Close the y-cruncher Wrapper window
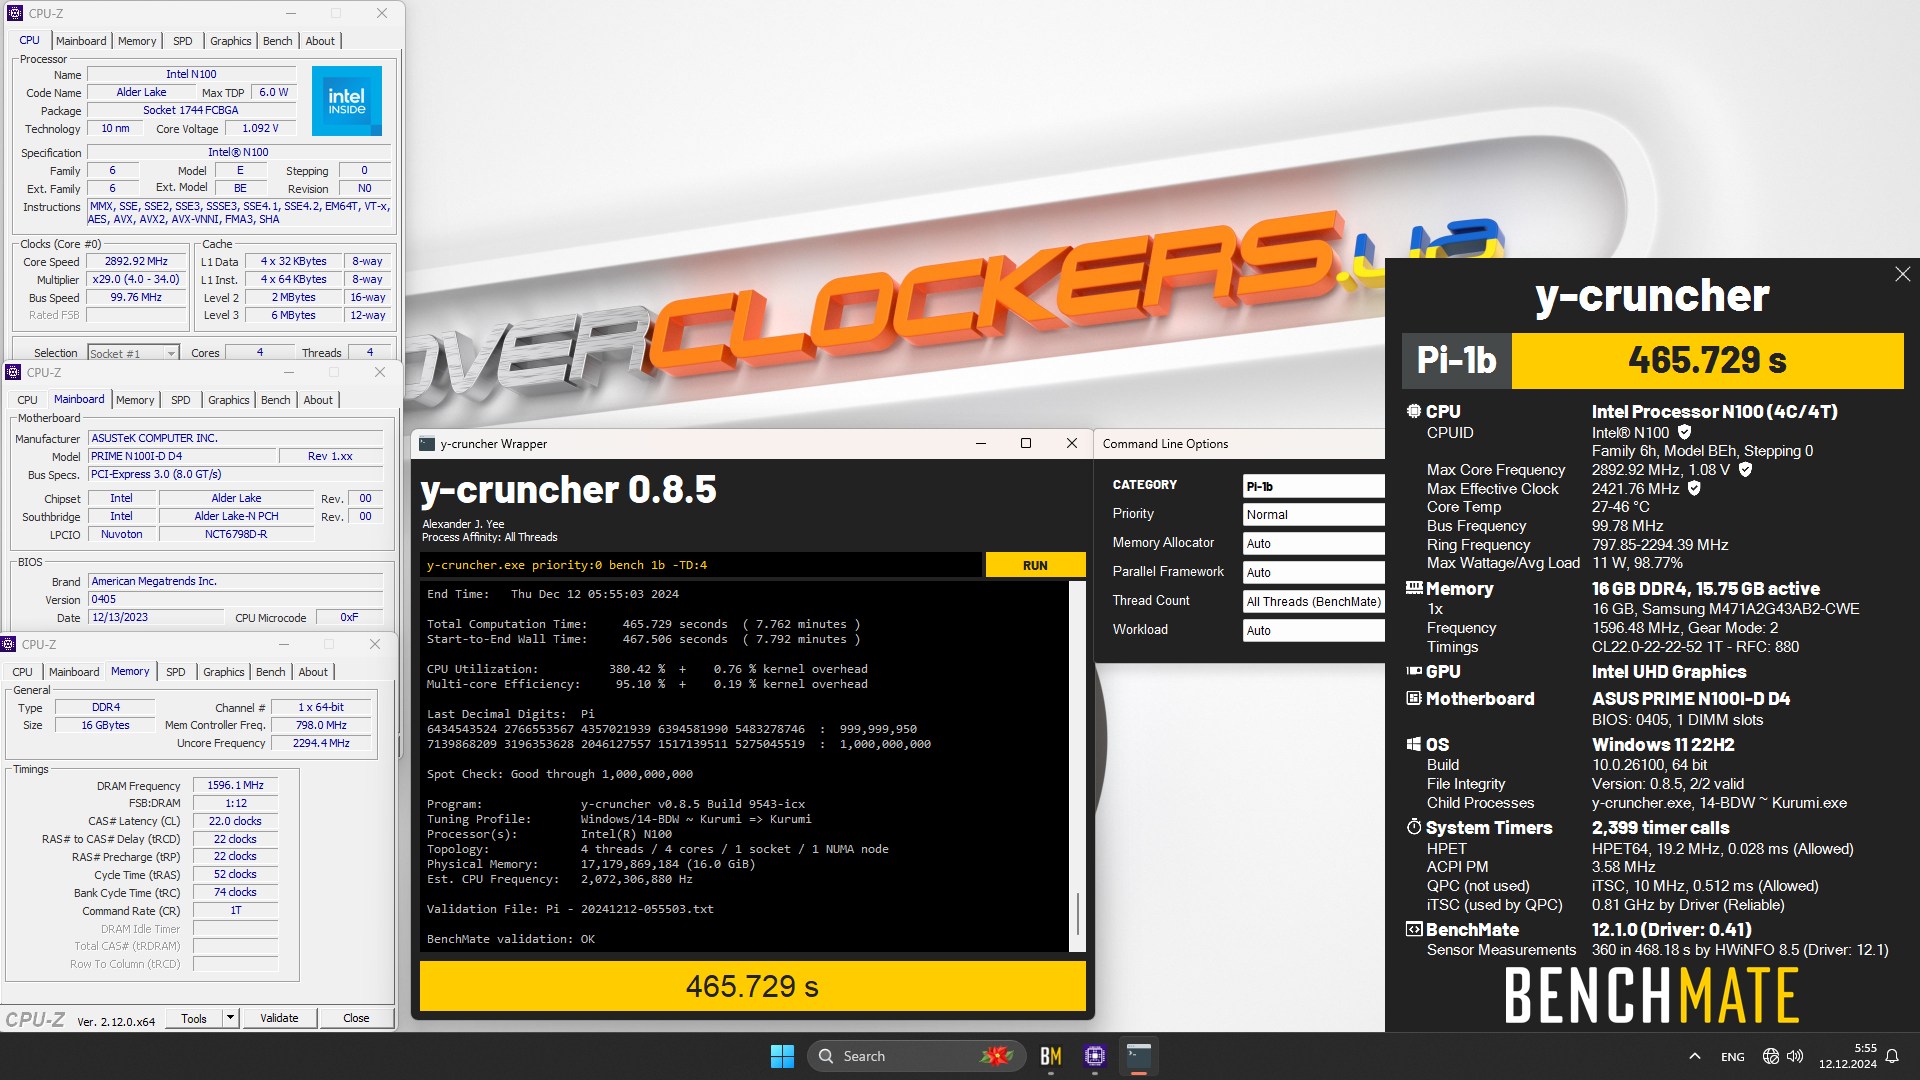The height and width of the screenshot is (1080, 1920). pyautogui.click(x=1071, y=443)
